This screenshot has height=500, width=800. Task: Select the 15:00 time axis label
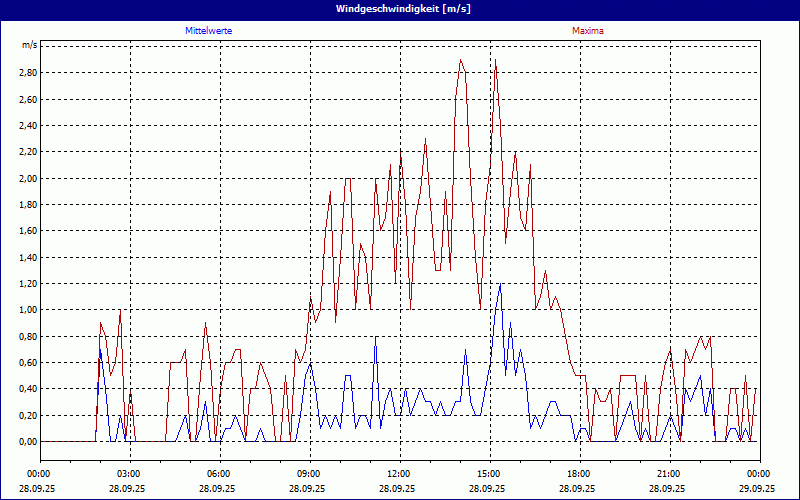click(489, 473)
